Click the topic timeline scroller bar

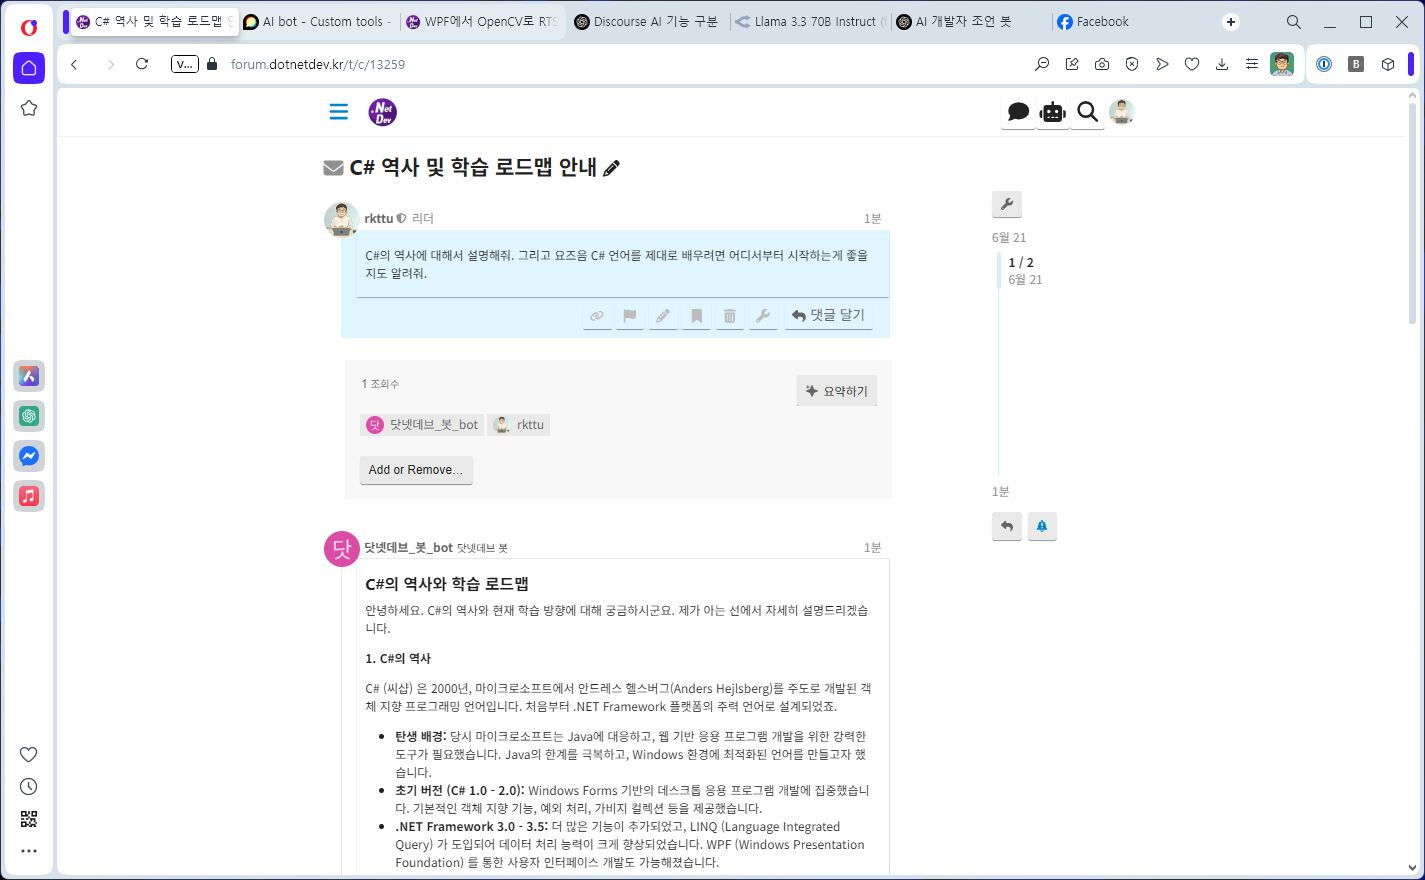[x=999, y=271]
